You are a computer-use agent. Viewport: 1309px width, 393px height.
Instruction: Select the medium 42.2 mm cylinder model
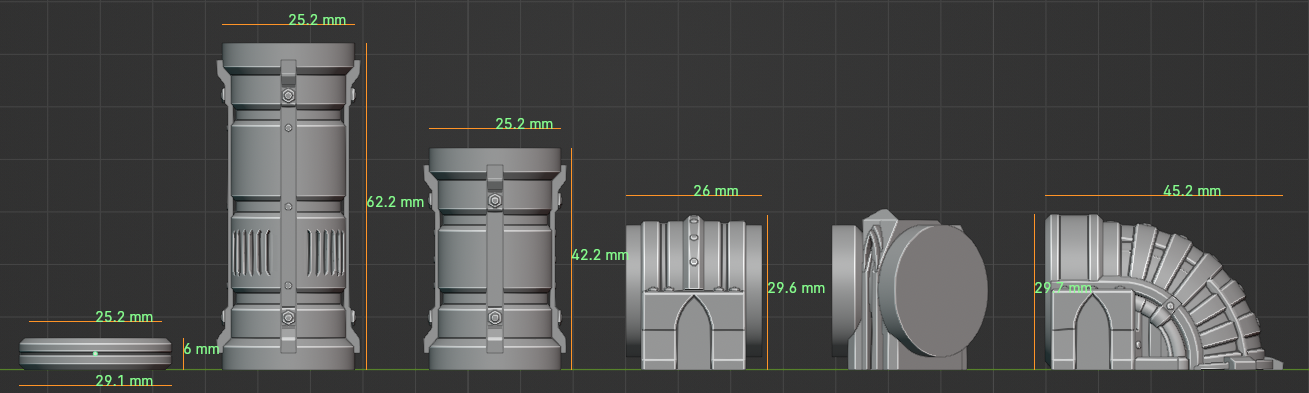coord(494,259)
